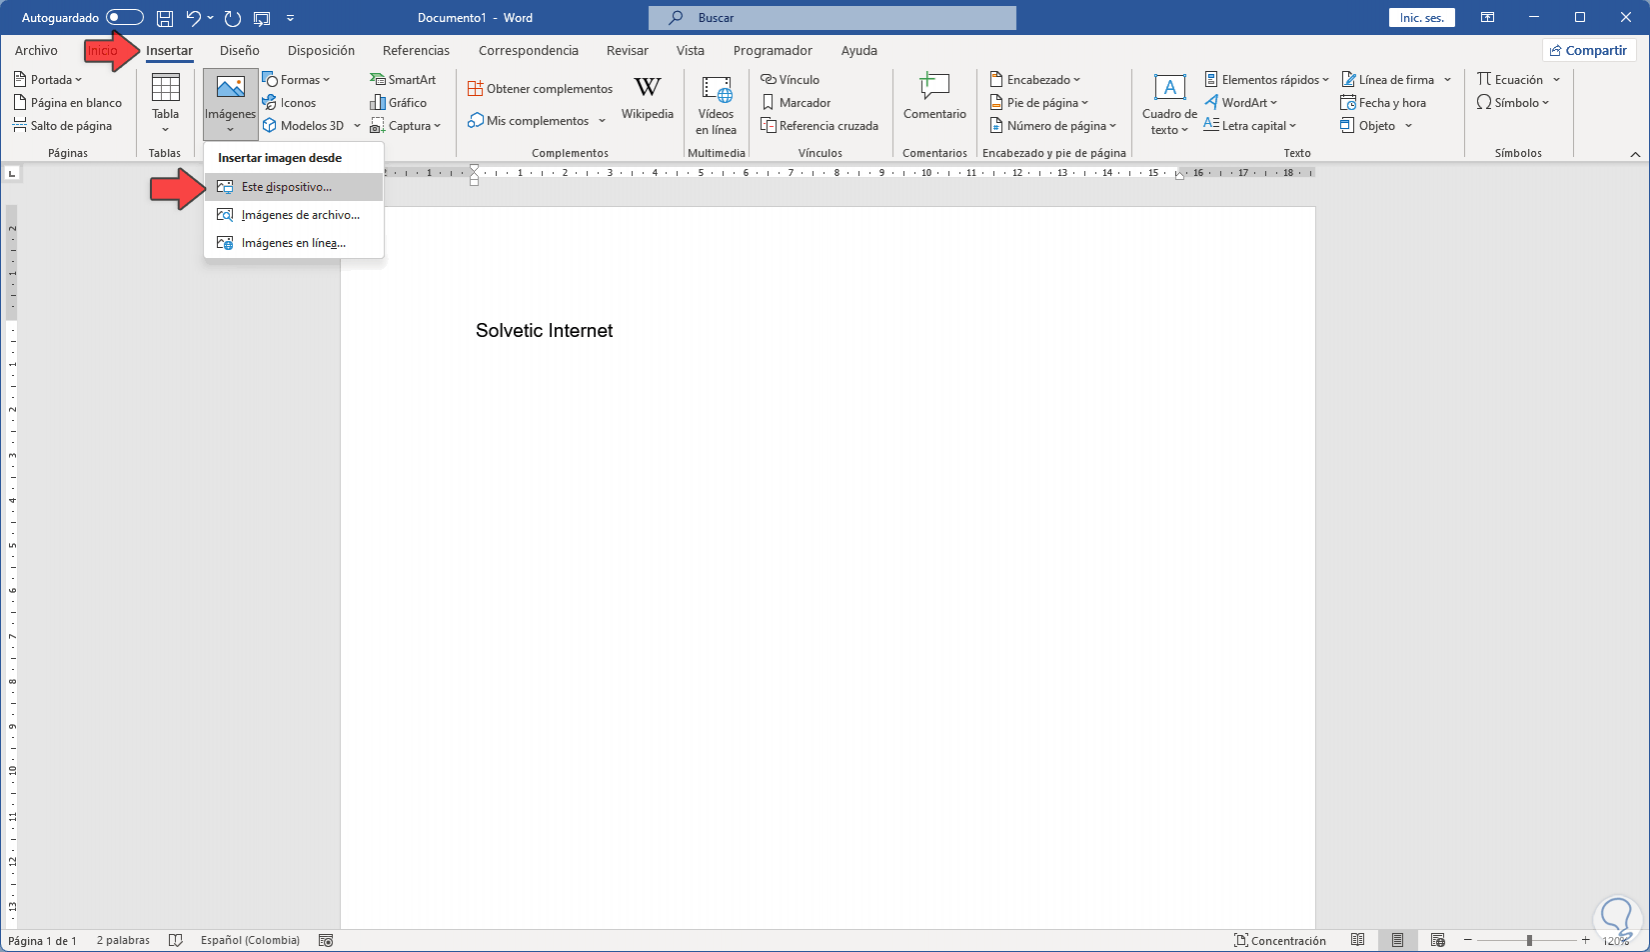The image size is (1650, 952).
Task: Click the Buscar search box
Action: [832, 18]
